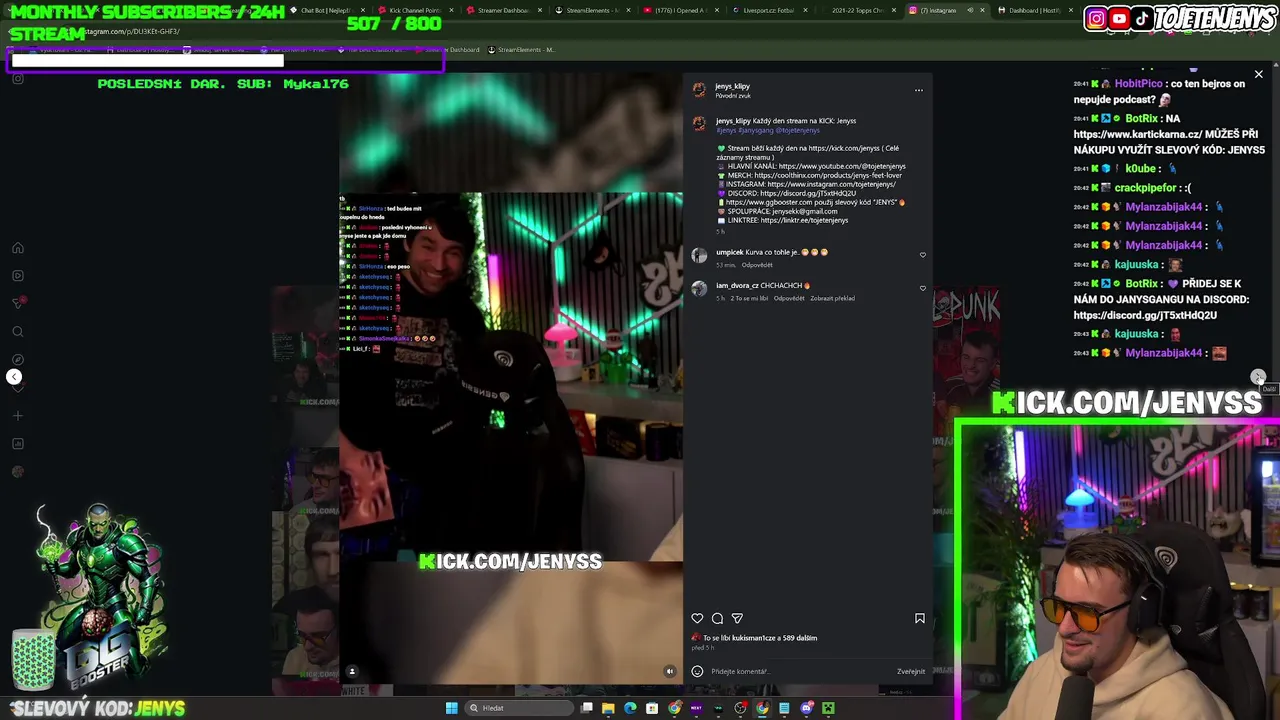This screenshot has height=720, width=1280.
Task: Open the @tojetenjenys mention
Action: coord(798,130)
